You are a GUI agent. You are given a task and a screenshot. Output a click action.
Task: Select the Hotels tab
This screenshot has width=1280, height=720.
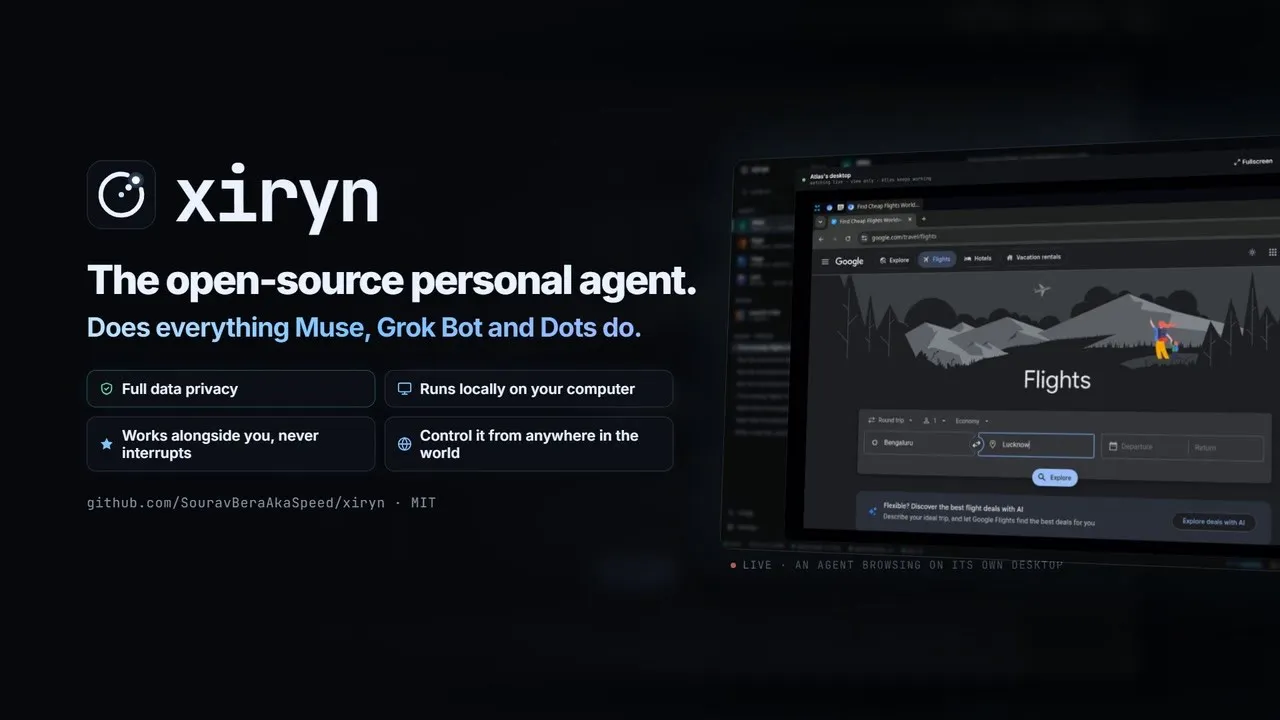978,258
